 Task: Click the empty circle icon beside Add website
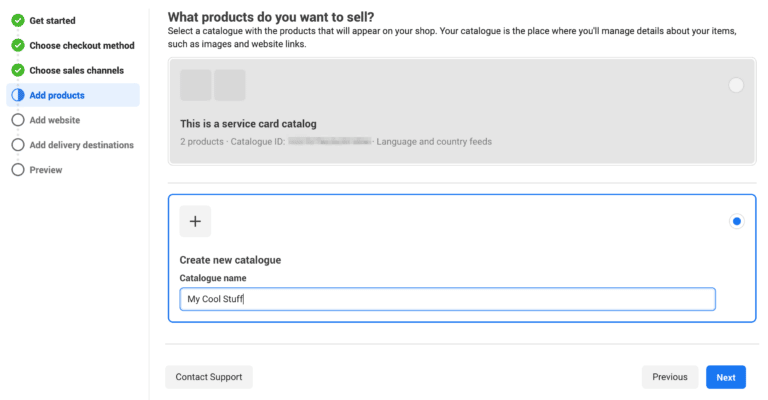[x=18, y=120]
